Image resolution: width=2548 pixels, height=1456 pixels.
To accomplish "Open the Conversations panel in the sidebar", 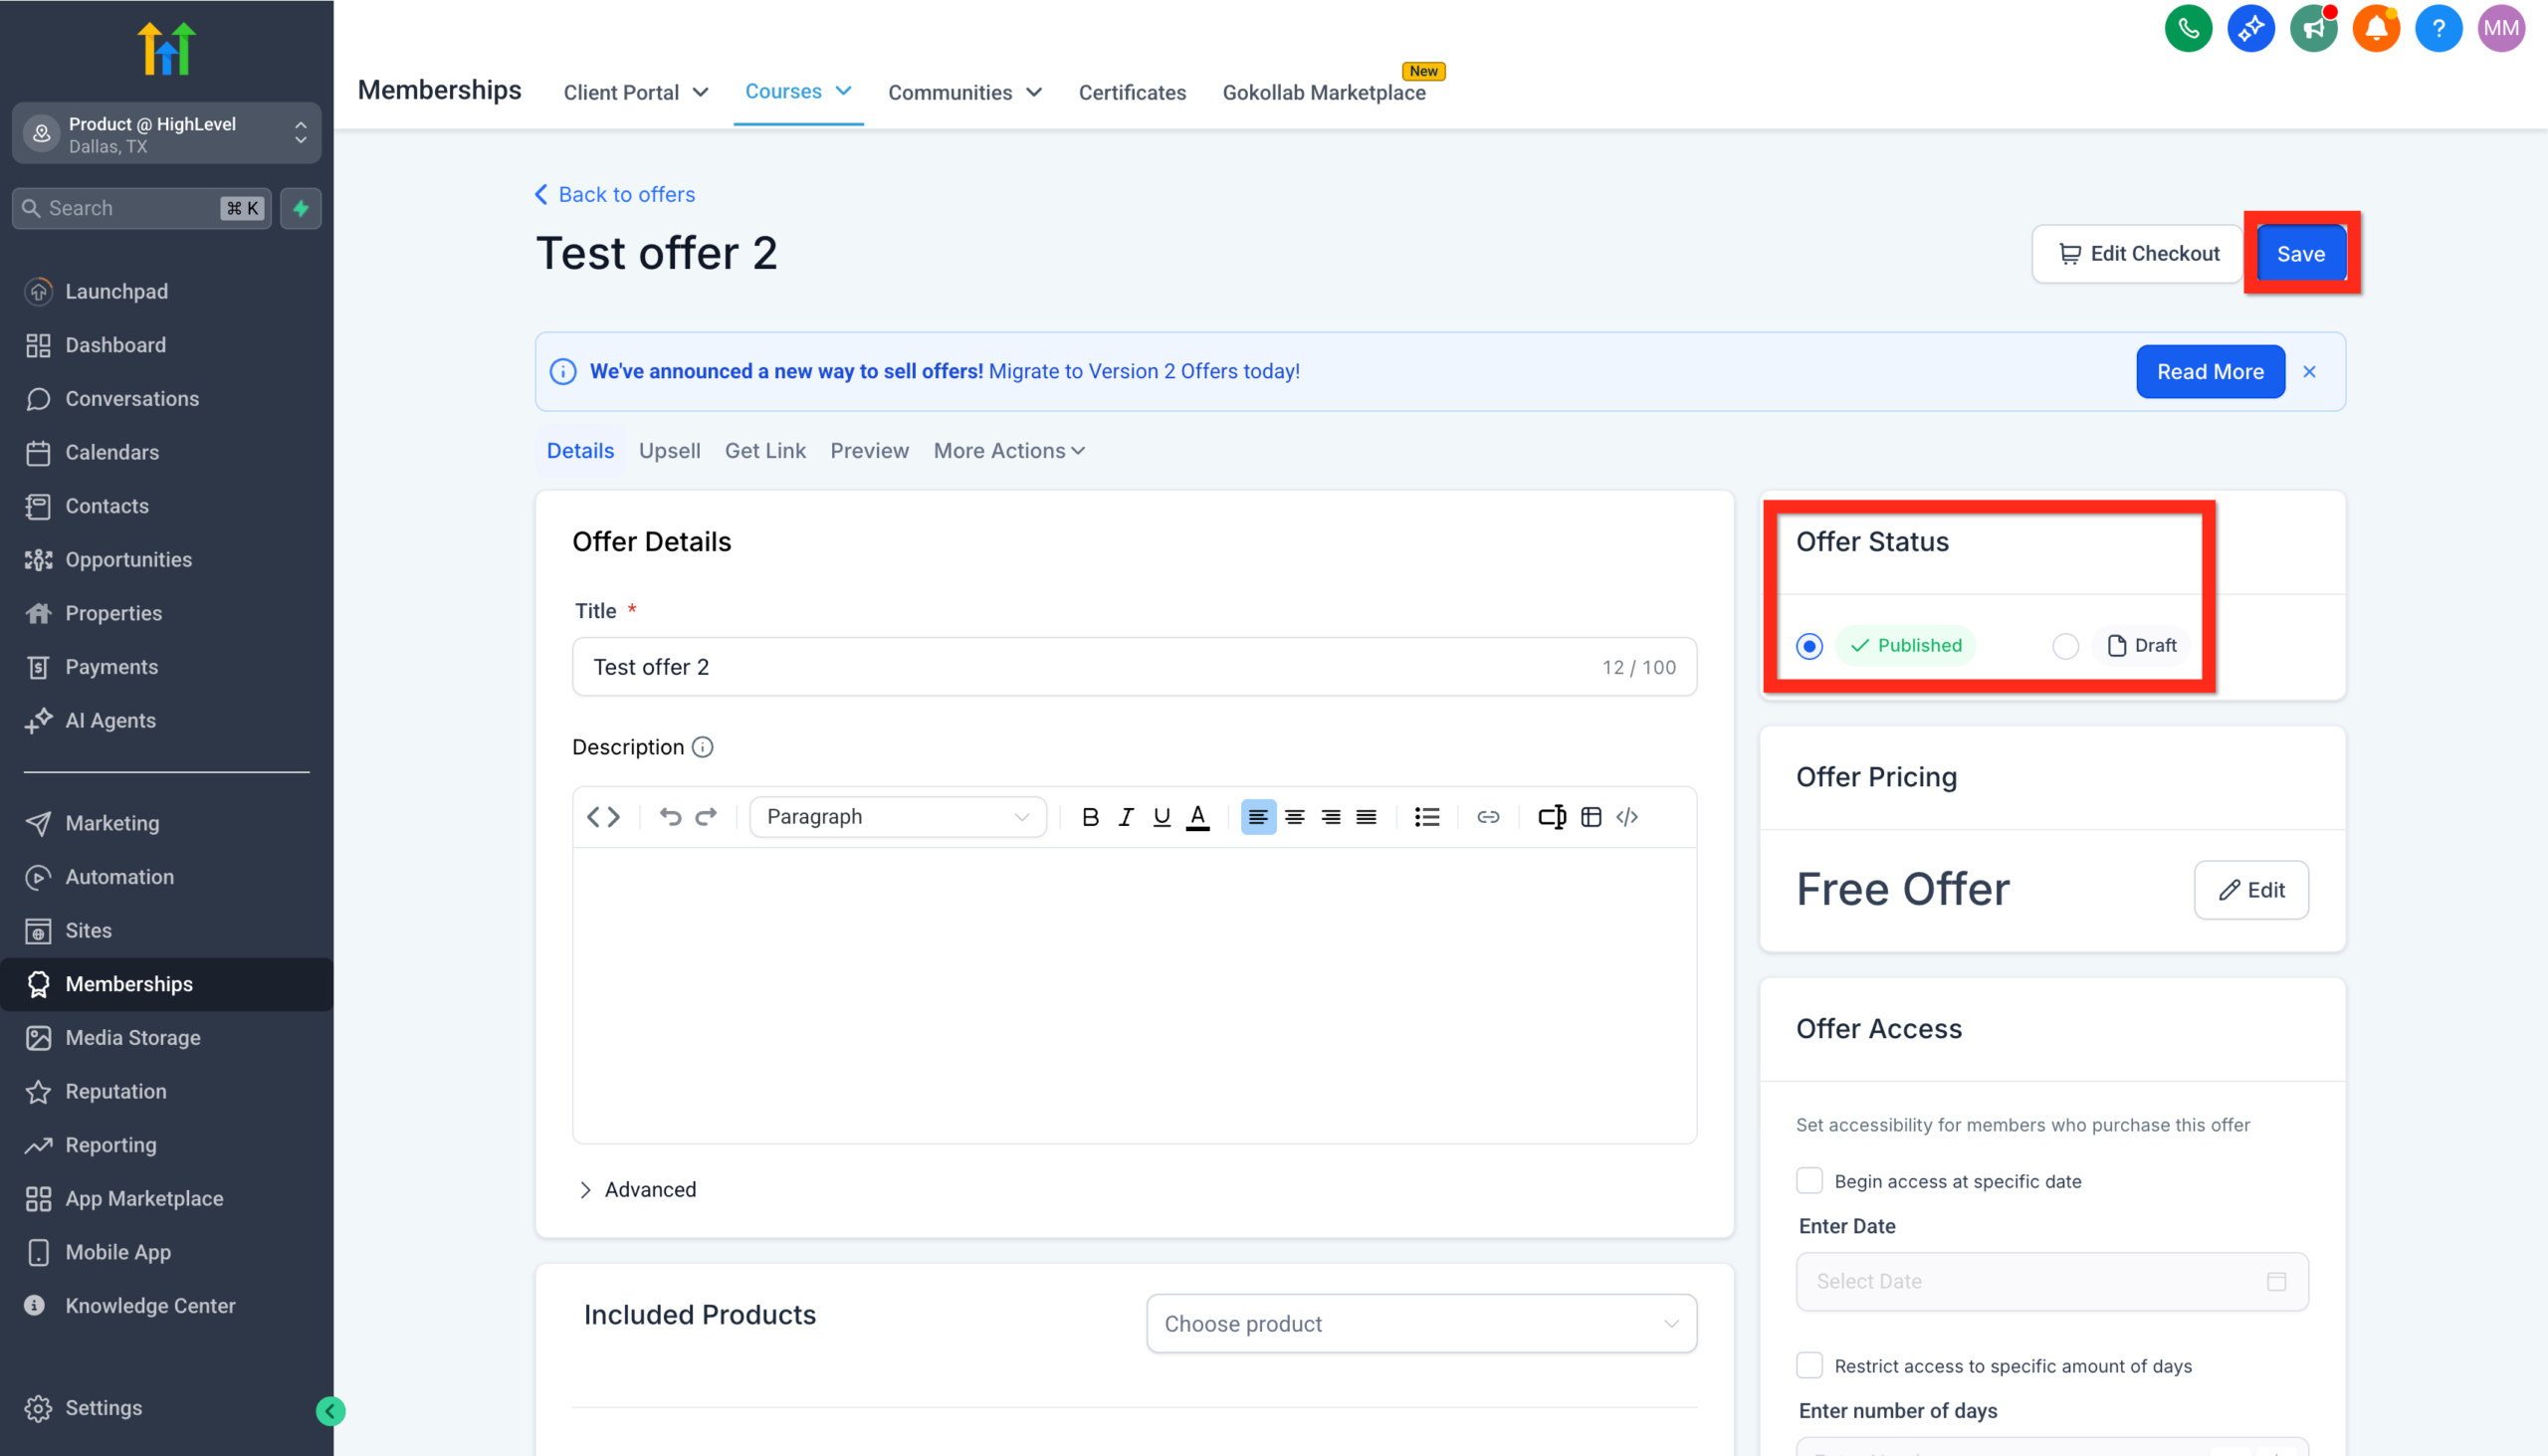I will [131, 398].
